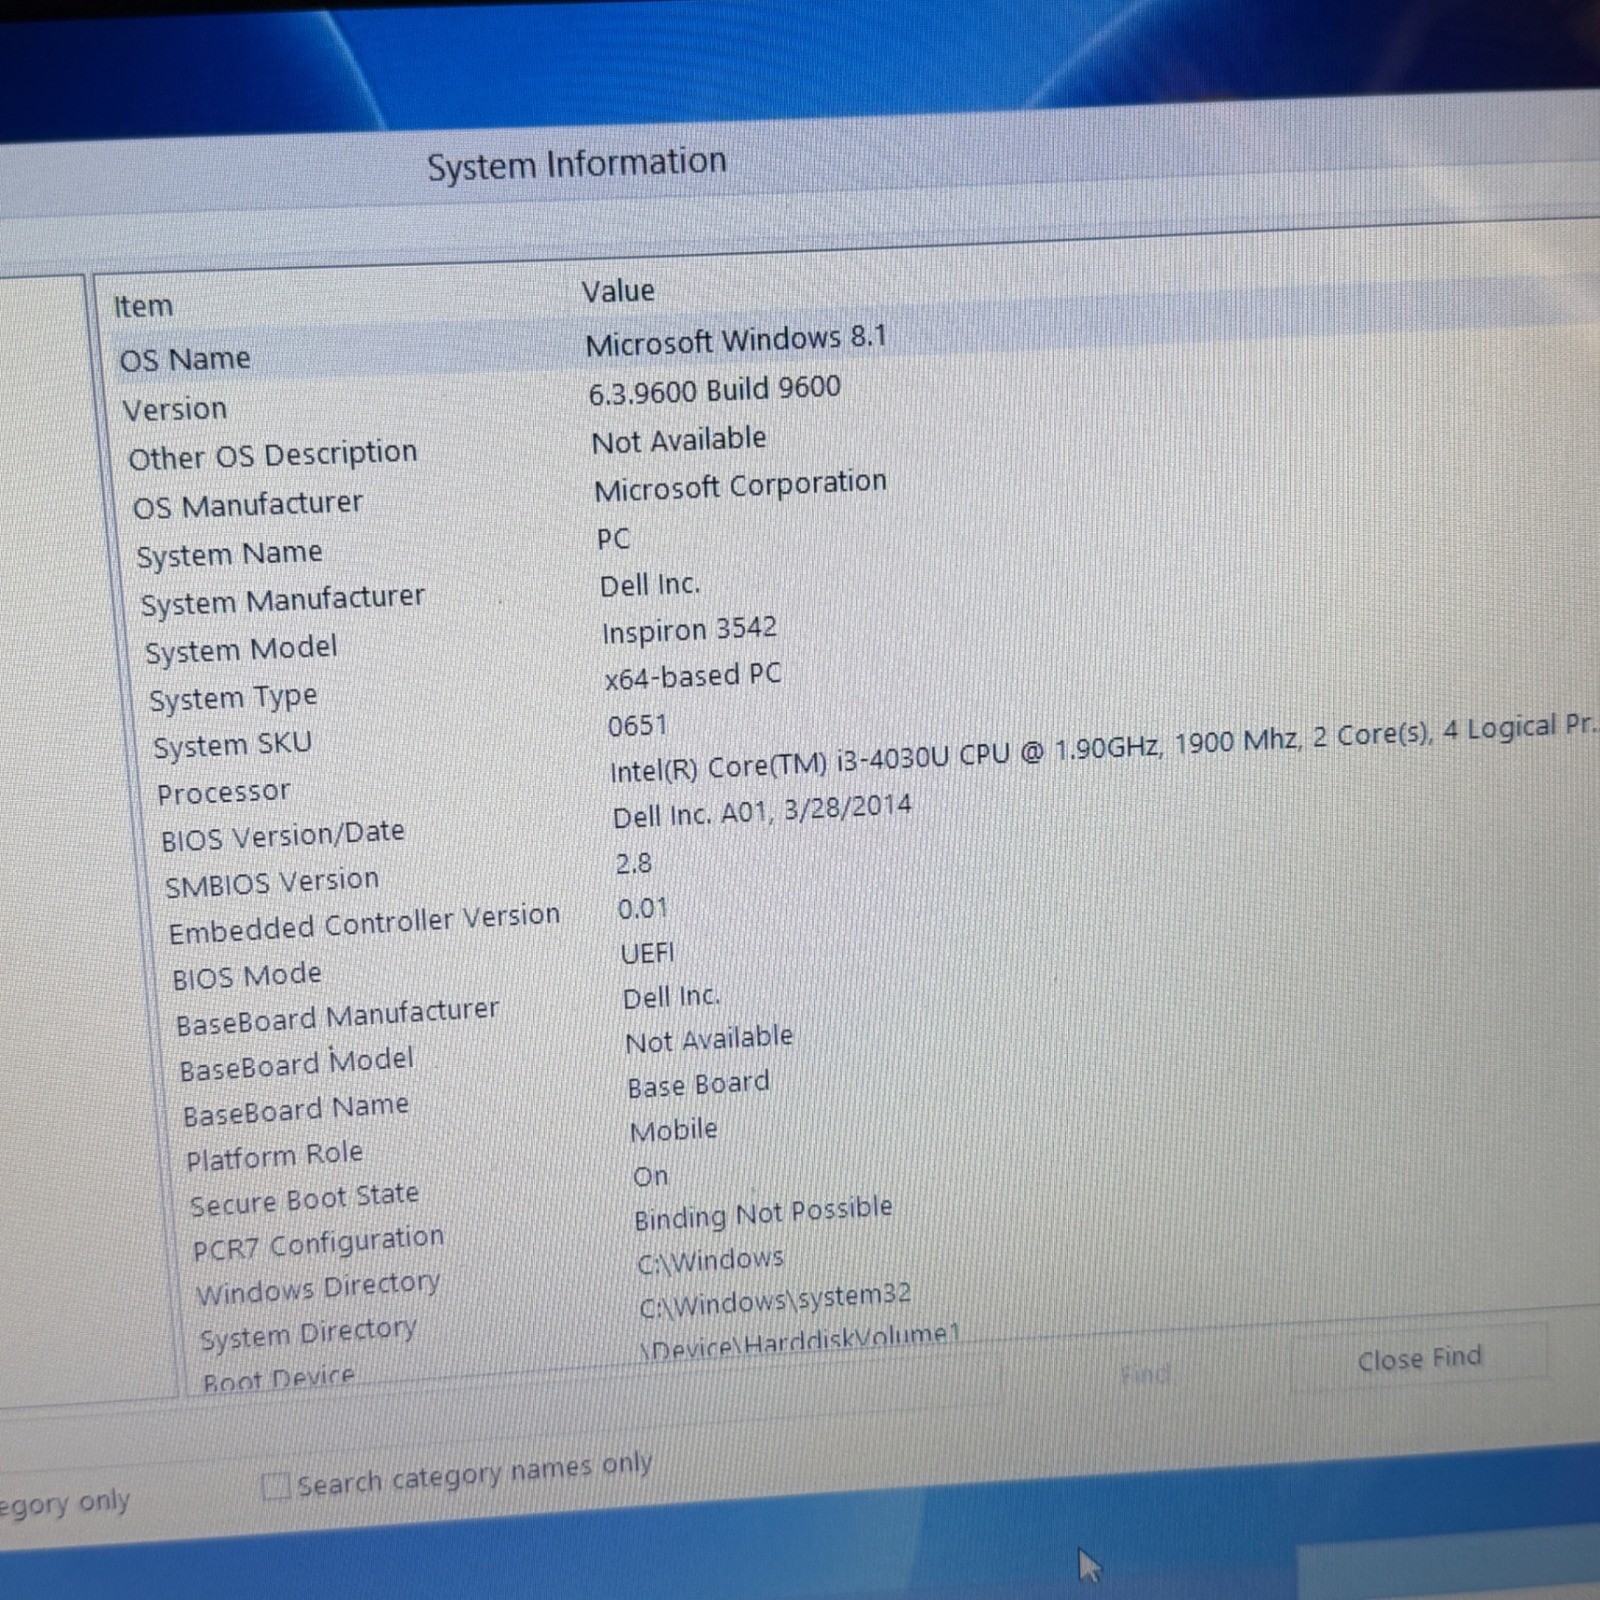The height and width of the screenshot is (1600, 1600).
Task: Select the System Type row
Action: coord(233,698)
